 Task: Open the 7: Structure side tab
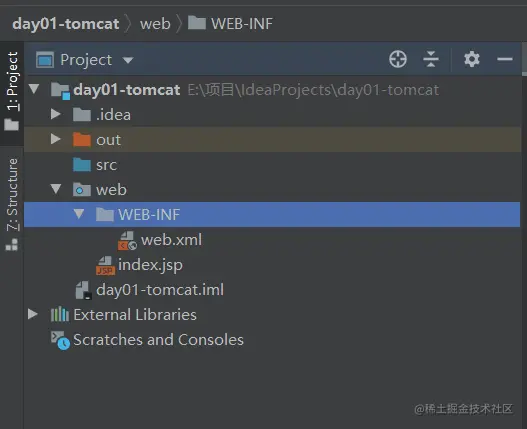pos(12,204)
